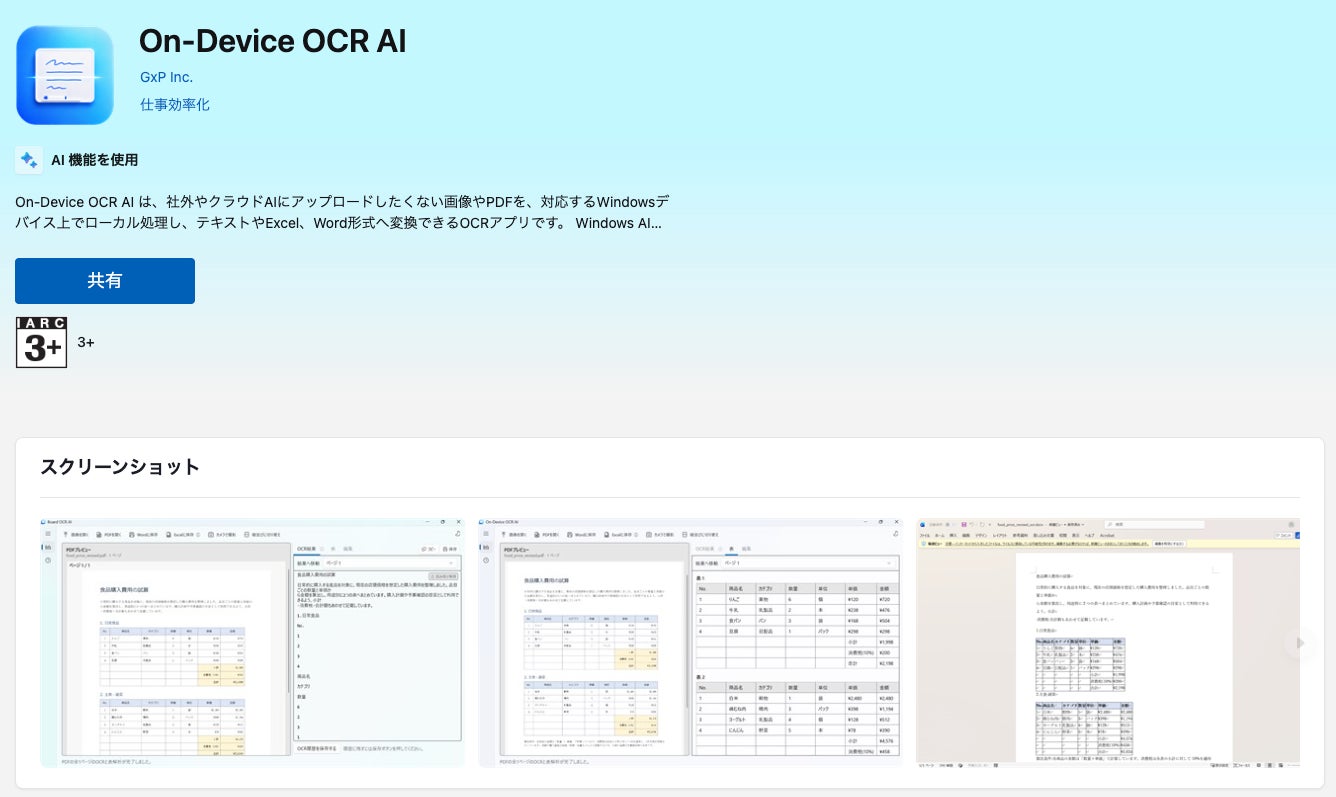Screen dimensions: 1336x797
Task: Click the On-Device OCR AI app icon
Action: pos(65,76)
